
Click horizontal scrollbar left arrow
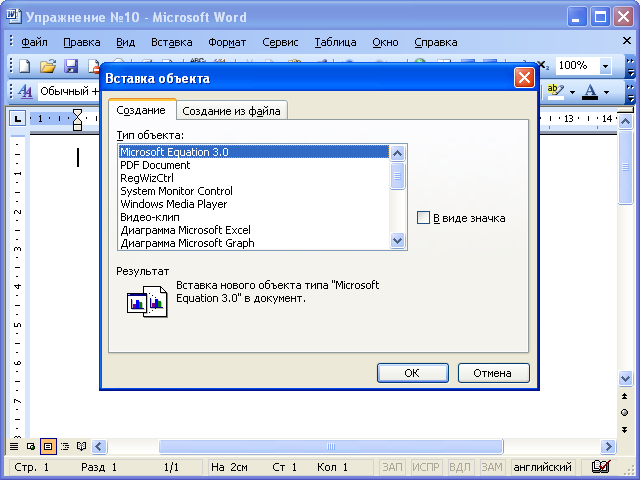coord(99,447)
